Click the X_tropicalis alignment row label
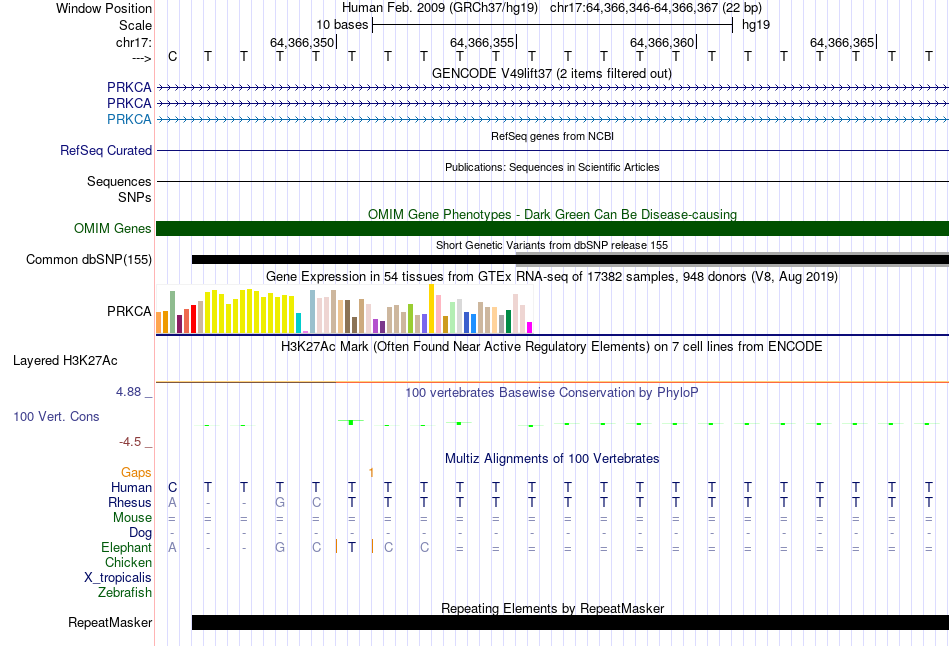This screenshot has width=950, height=646. [x=118, y=578]
